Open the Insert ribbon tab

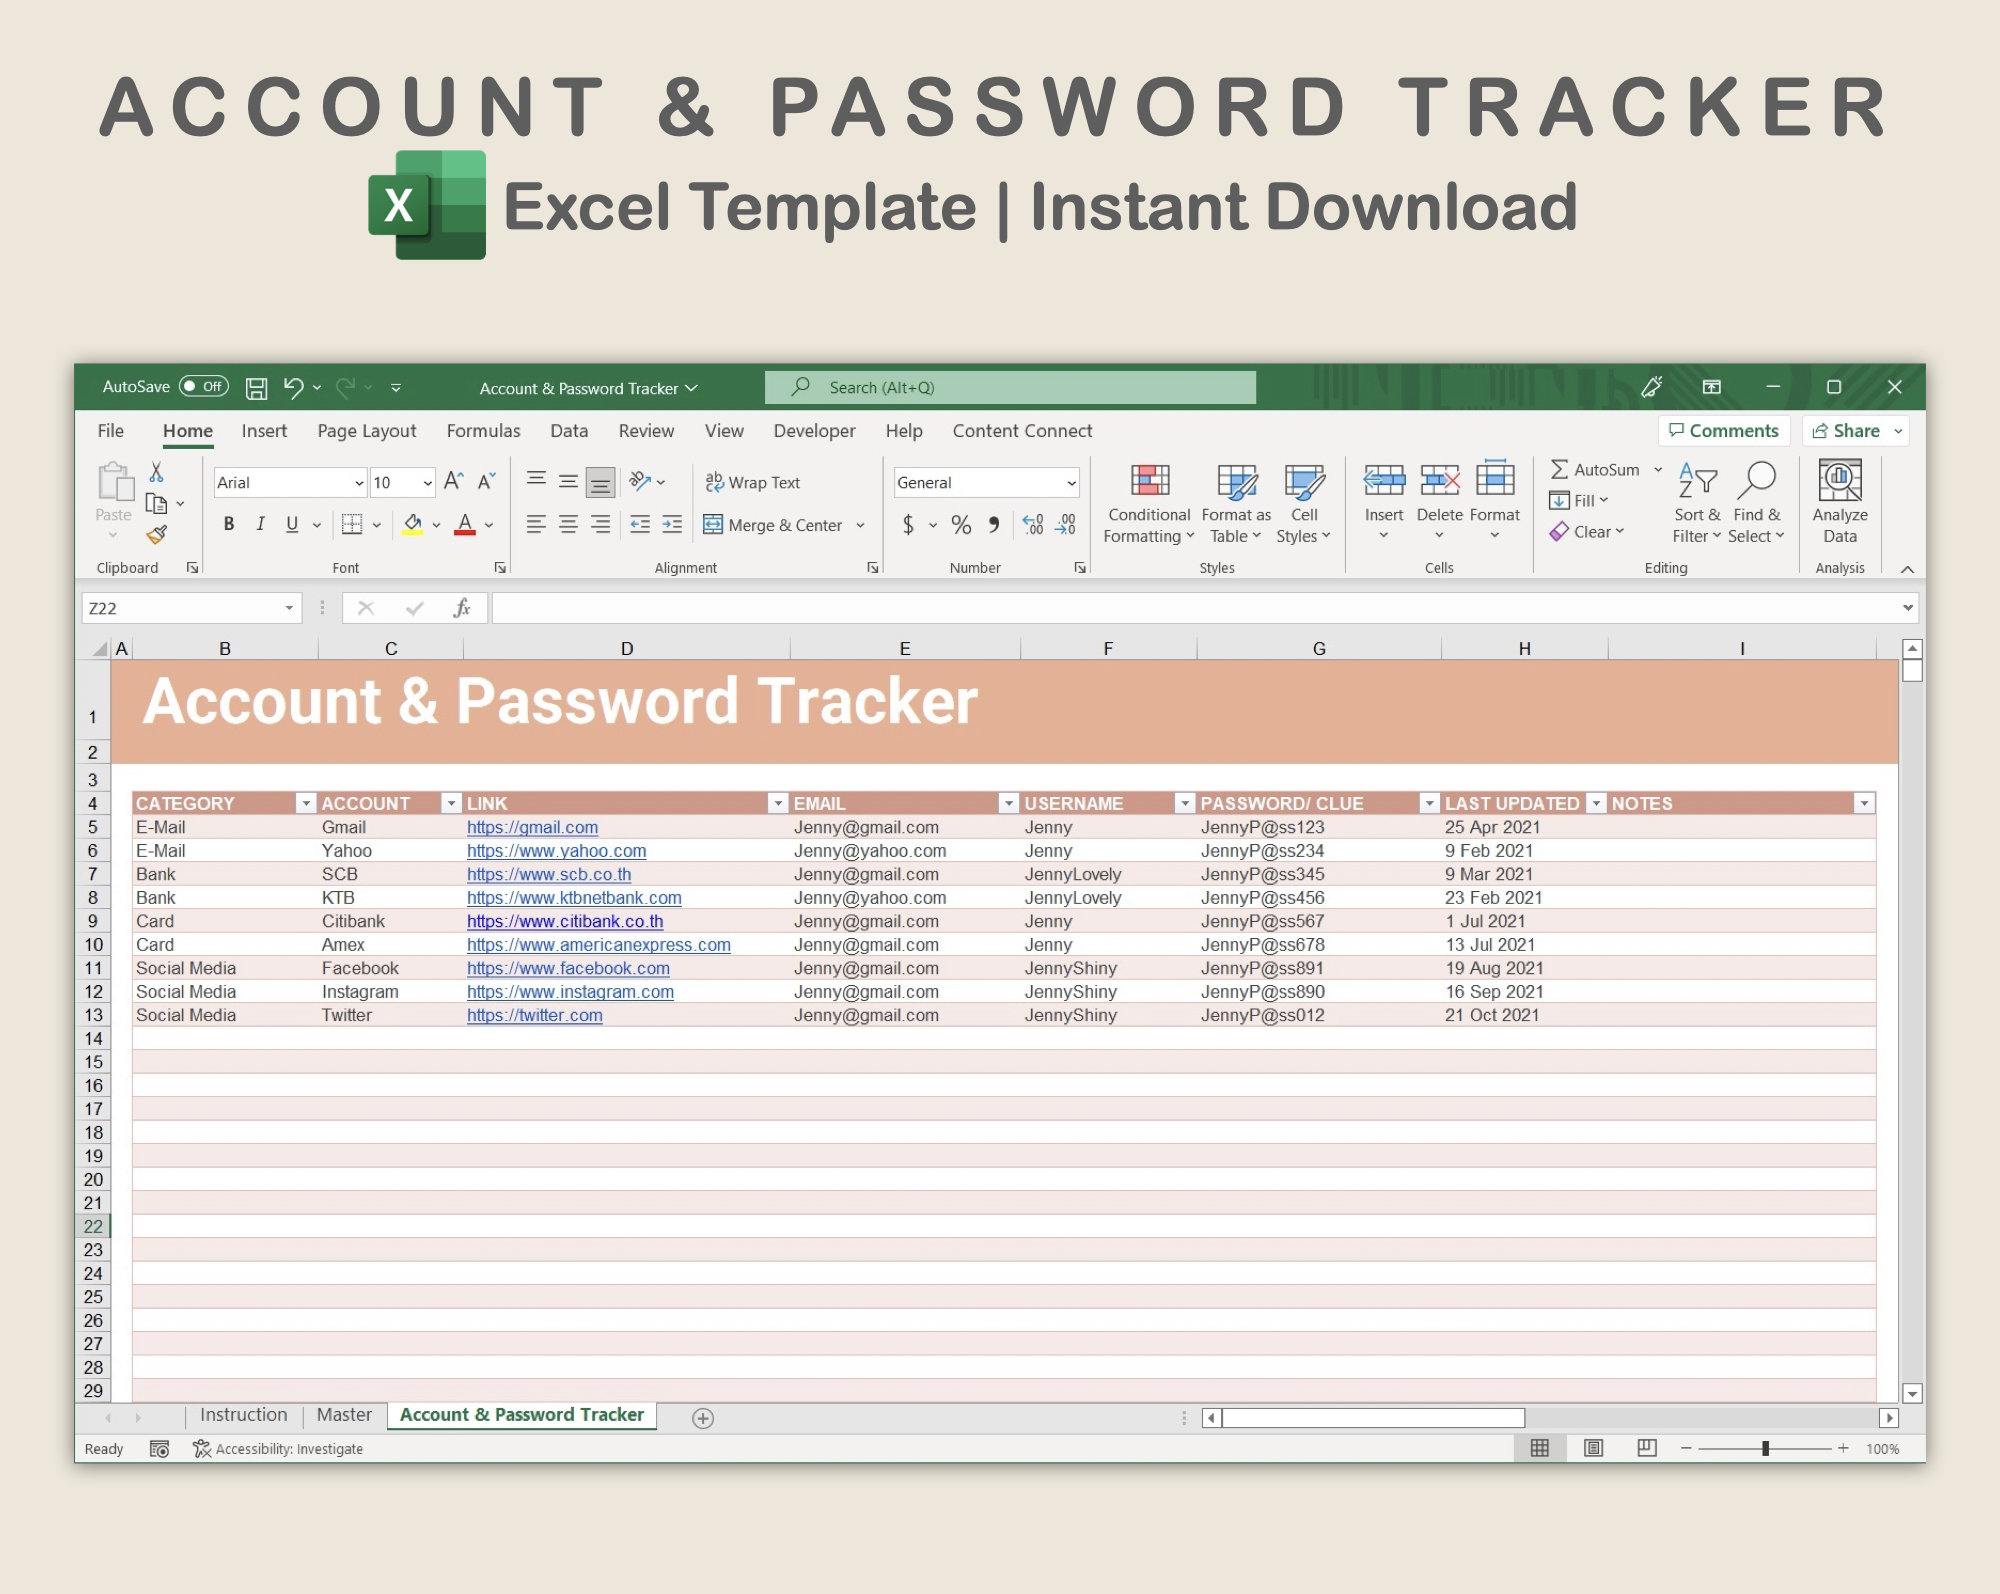click(x=264, y=431)
